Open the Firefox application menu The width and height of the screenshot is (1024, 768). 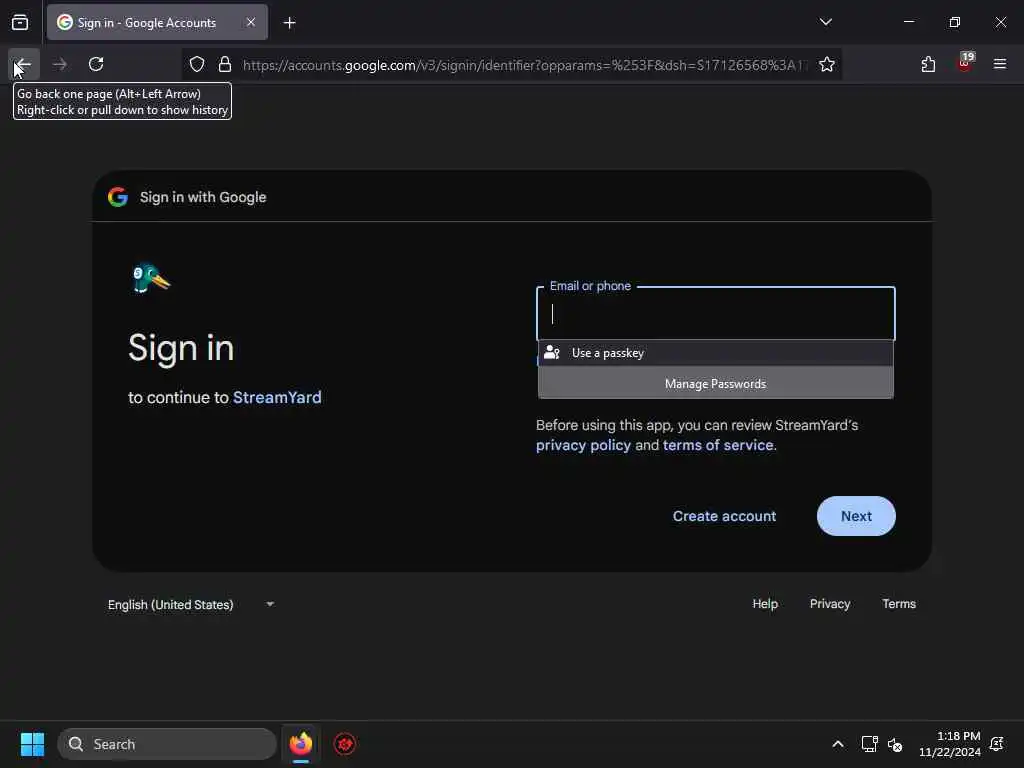click(x=1000, y=64)
